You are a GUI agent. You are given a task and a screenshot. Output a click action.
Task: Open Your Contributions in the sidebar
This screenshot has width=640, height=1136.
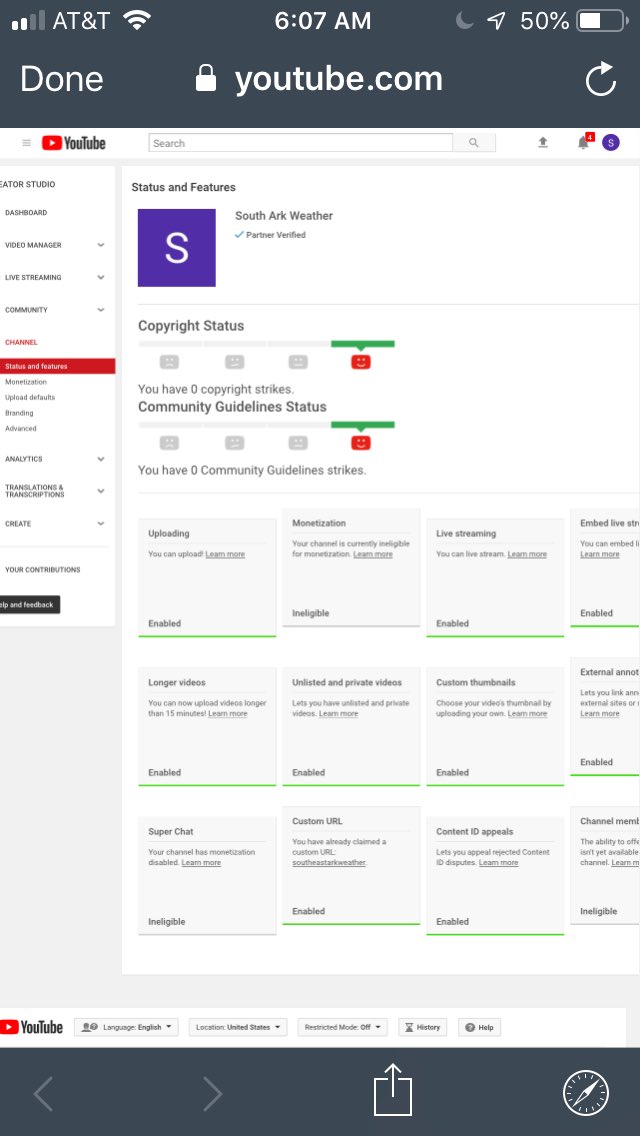pos(43,569)
